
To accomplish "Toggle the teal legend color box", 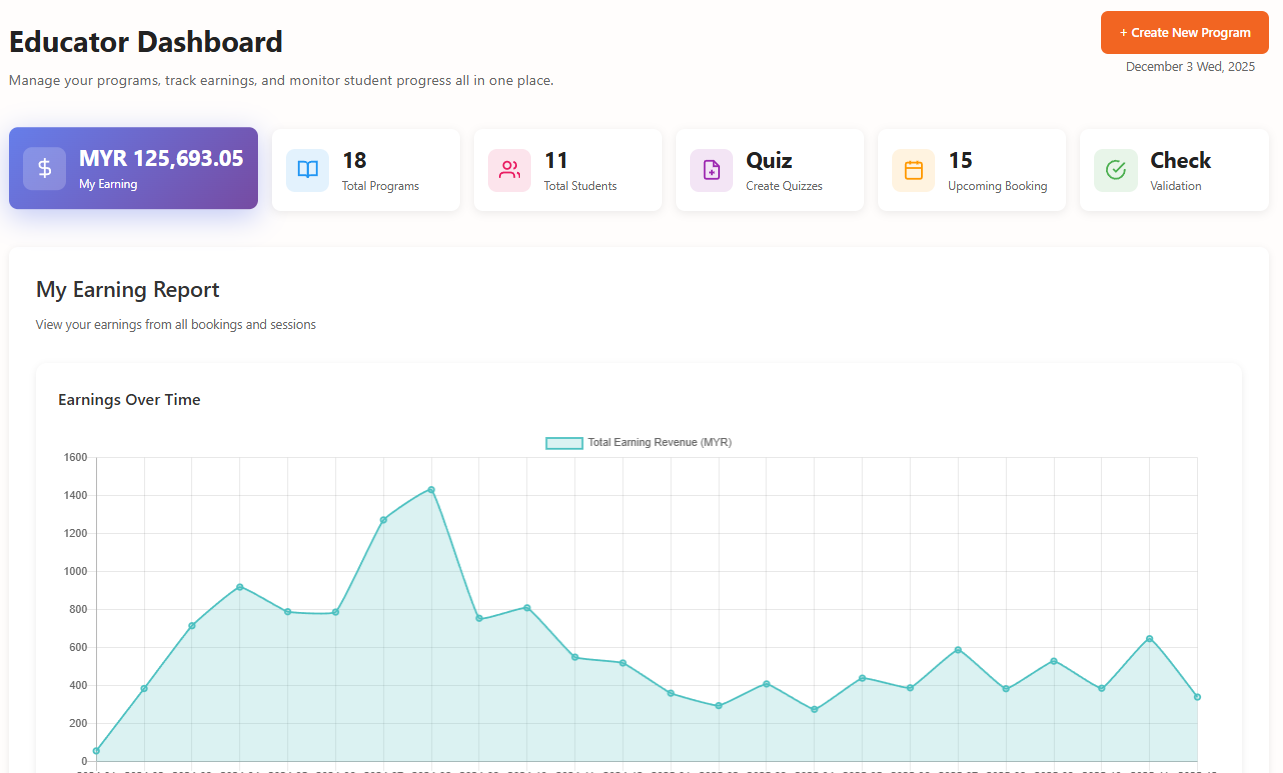I will point(564,443).
